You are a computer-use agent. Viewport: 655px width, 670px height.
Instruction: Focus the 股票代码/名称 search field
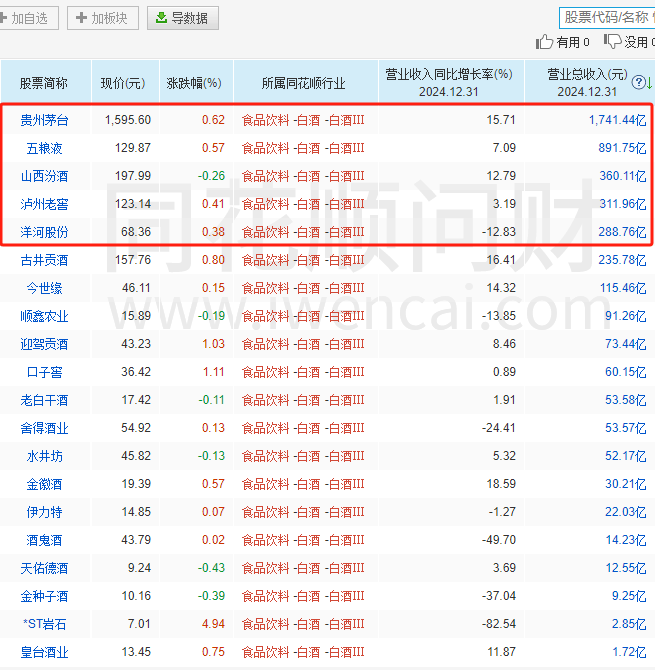(x=609, y=18)
